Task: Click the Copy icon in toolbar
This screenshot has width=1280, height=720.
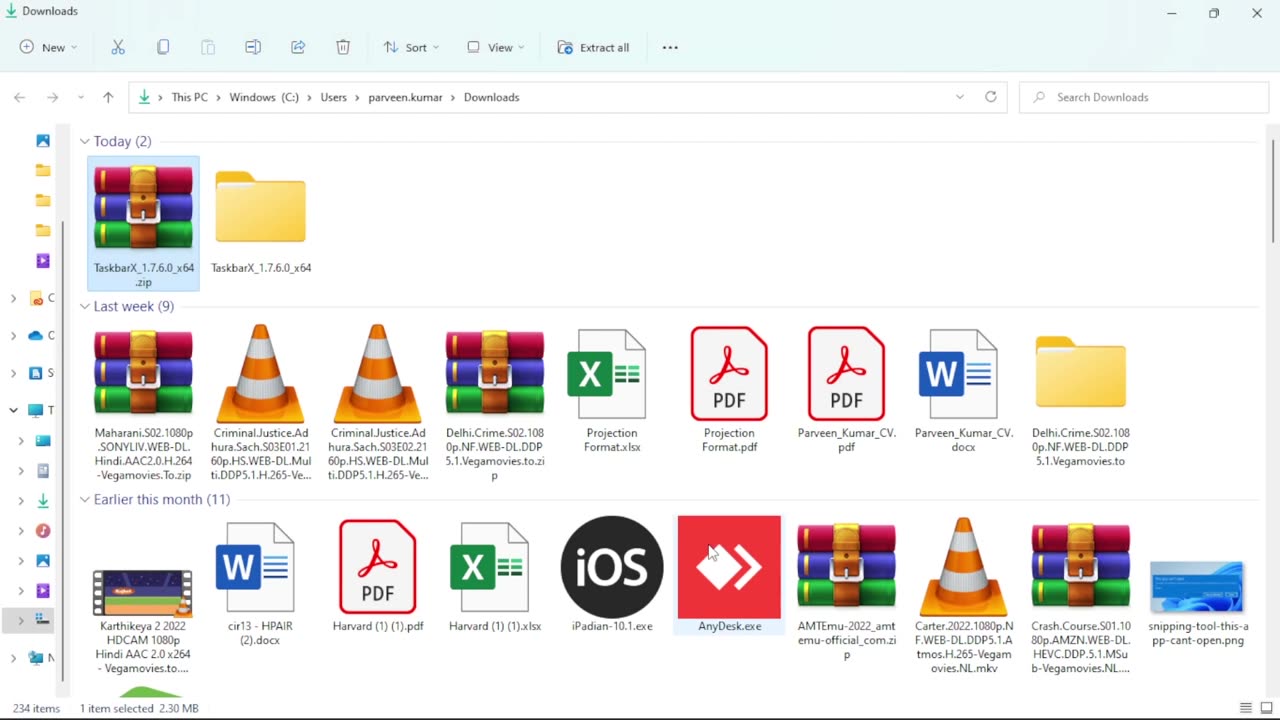Action: click(163, 47)
